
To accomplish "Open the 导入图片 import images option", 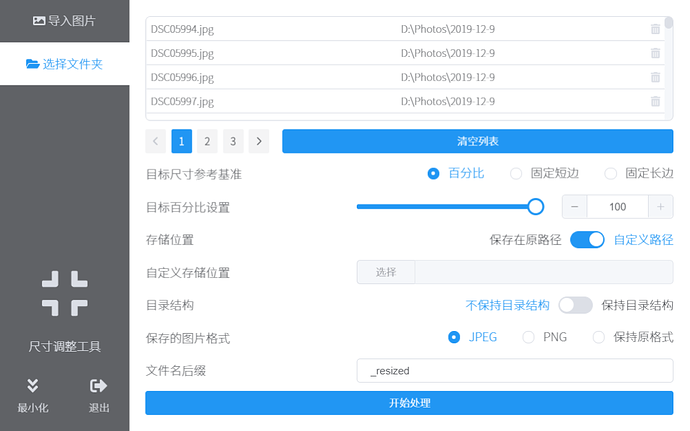I will (x=65, y=20).
